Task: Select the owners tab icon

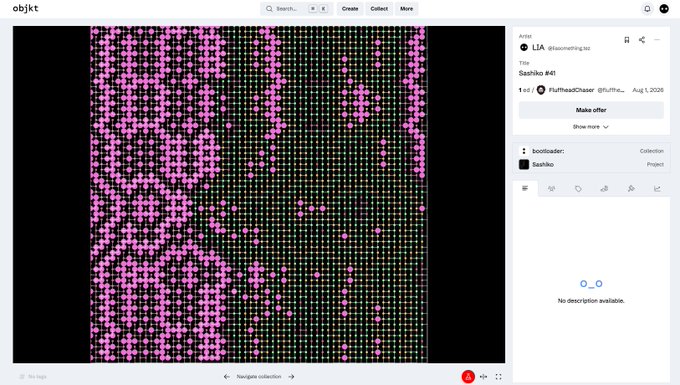Action: coord(552,189)
